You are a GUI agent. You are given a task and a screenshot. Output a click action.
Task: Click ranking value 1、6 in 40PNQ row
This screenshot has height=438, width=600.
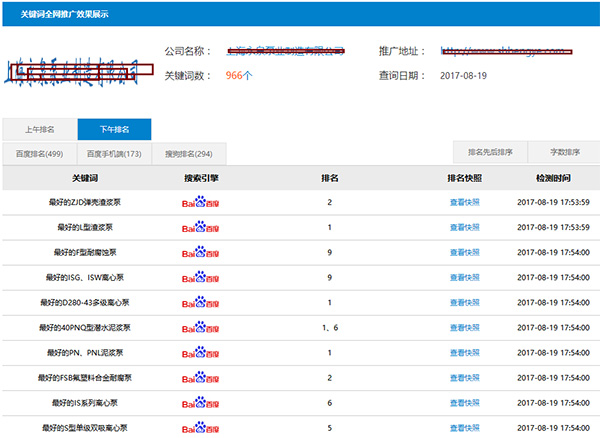(x=330, y=327)
